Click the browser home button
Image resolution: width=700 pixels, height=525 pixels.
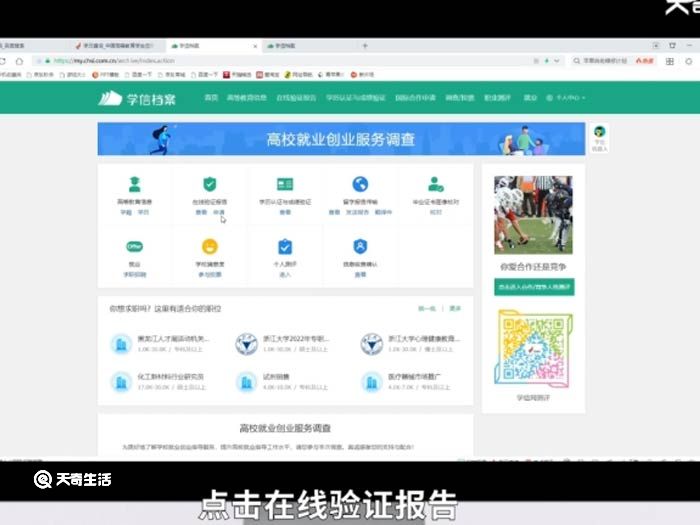(19, 61)
